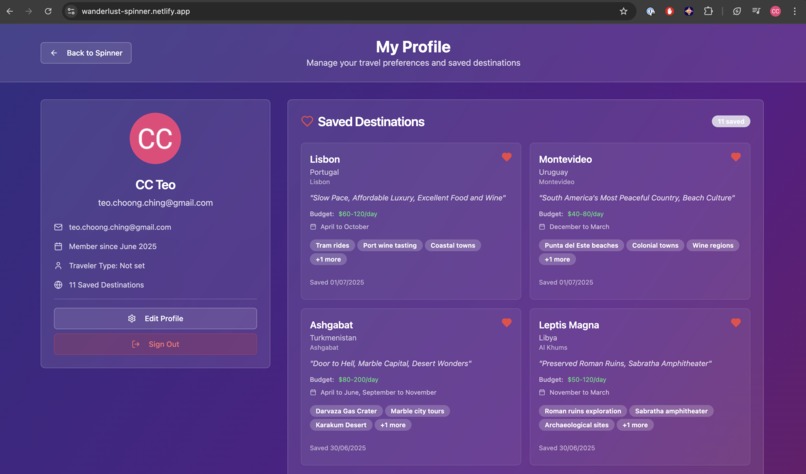Reload the page with the refresh icon

48,11
